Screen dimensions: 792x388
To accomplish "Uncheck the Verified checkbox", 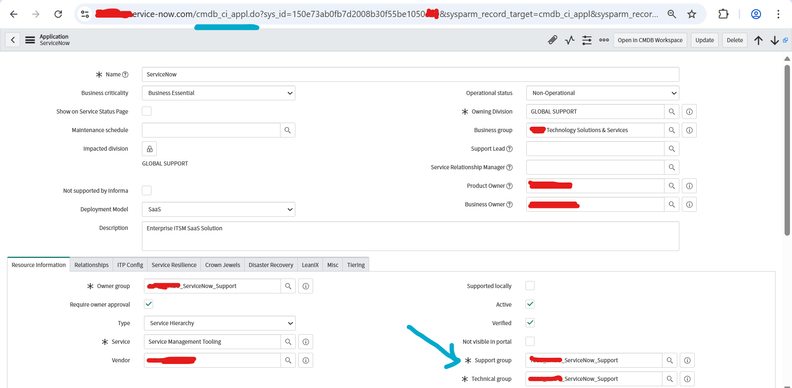I will (530, 322).
